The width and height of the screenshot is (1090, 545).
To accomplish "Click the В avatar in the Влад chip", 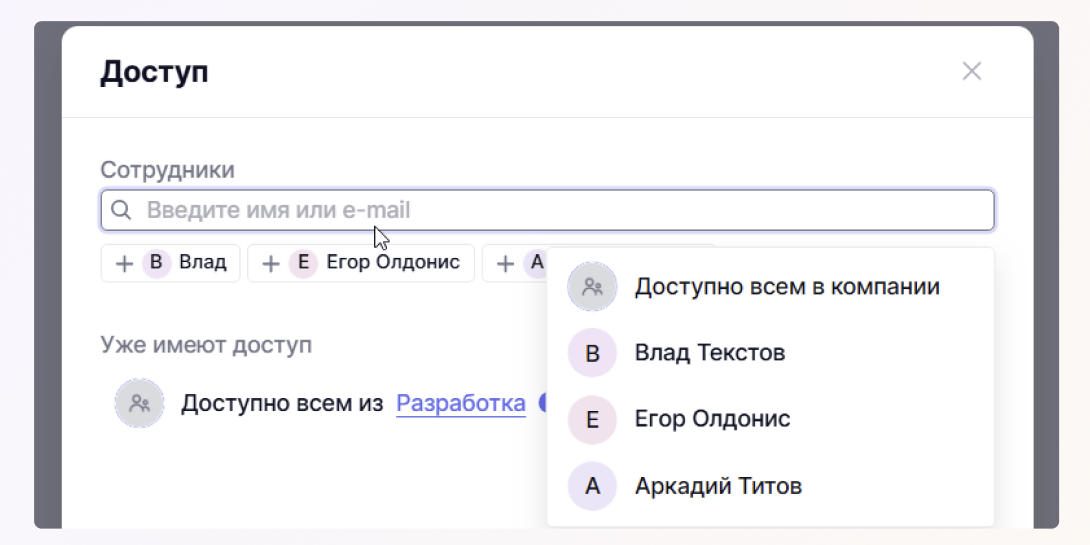I will 156,264.
